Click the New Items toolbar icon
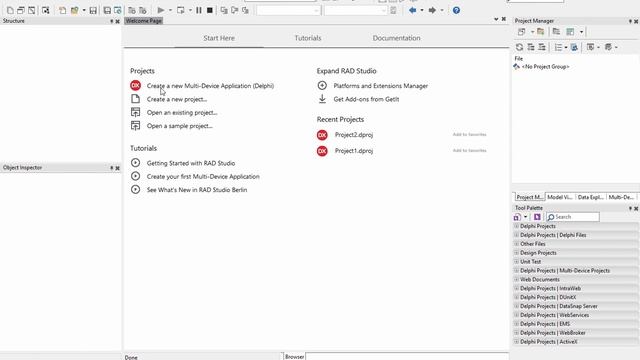This screenshot has width=640, height=360. click(10, 10)
